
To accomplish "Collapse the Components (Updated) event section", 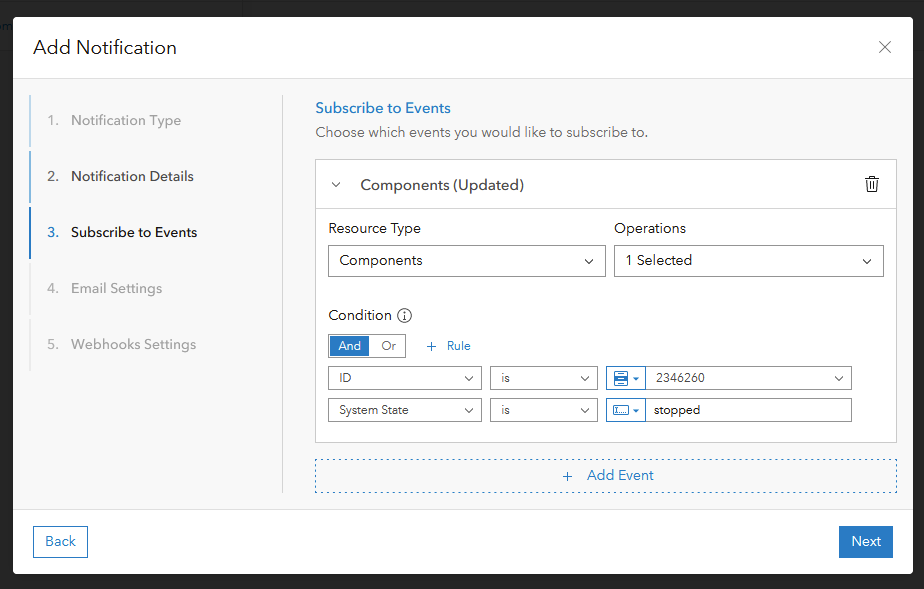I will 336,184.
